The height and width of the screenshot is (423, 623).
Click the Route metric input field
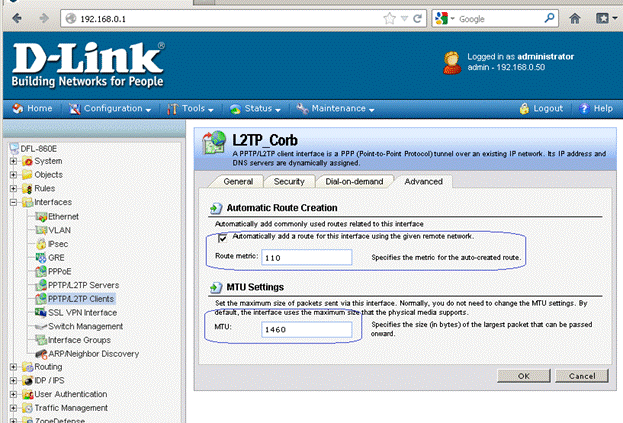306,257
